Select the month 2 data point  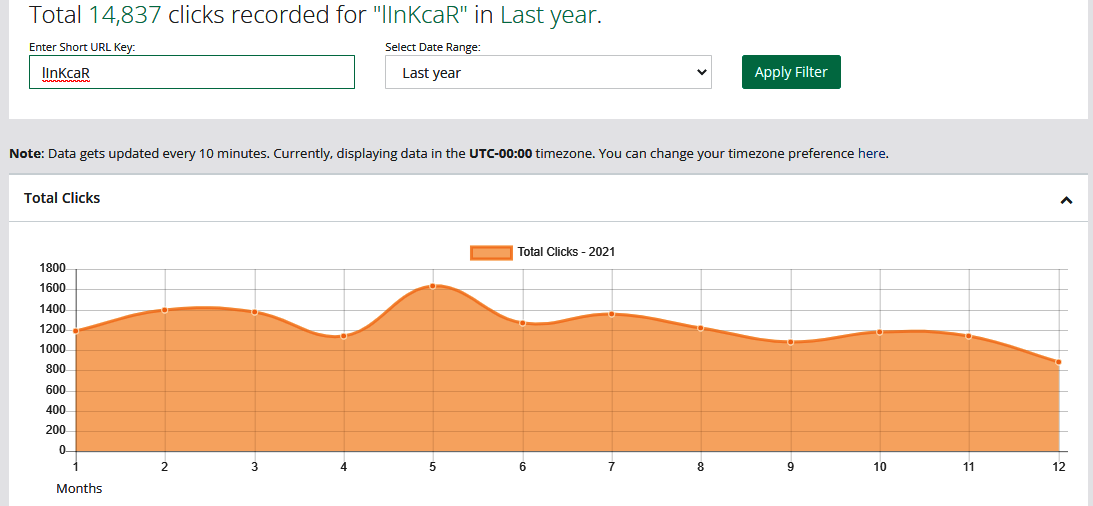(x=164, y=310)
